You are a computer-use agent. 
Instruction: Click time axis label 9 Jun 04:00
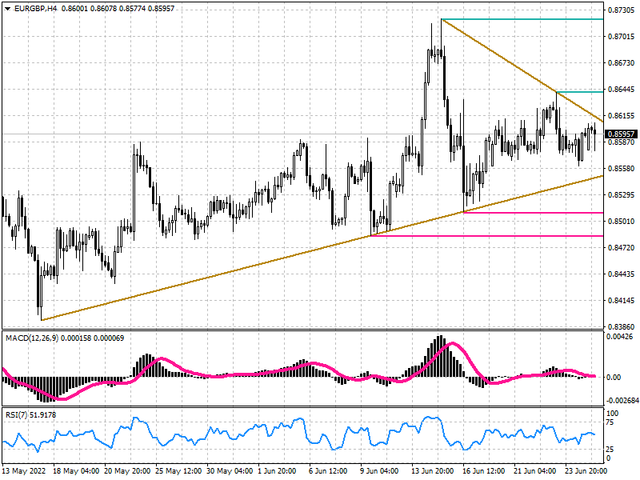tap(381, 471)
